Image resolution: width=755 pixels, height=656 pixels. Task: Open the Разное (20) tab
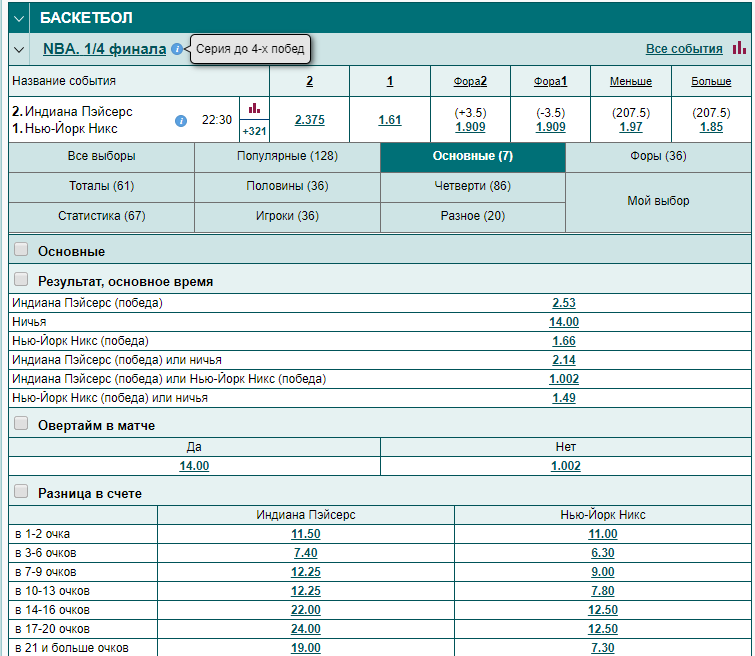(x=473, y=216)
